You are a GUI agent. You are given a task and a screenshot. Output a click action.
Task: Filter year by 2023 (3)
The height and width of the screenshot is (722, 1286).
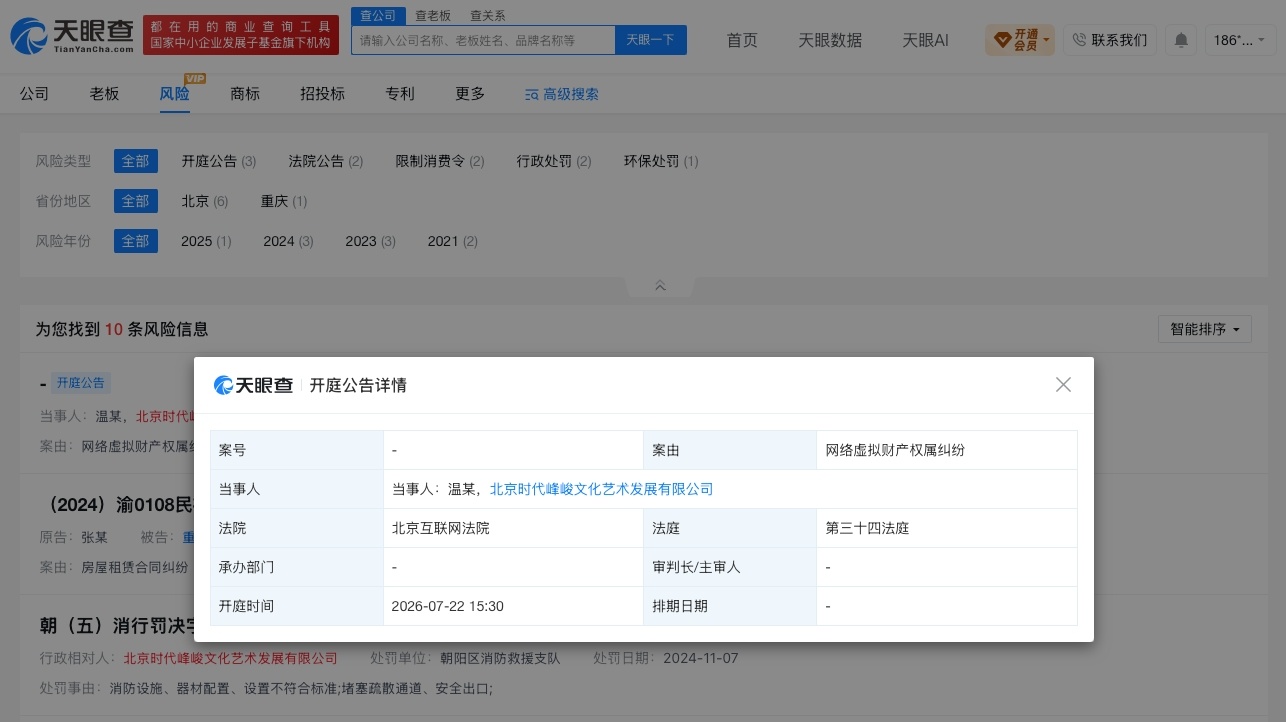tap(370, 241)
